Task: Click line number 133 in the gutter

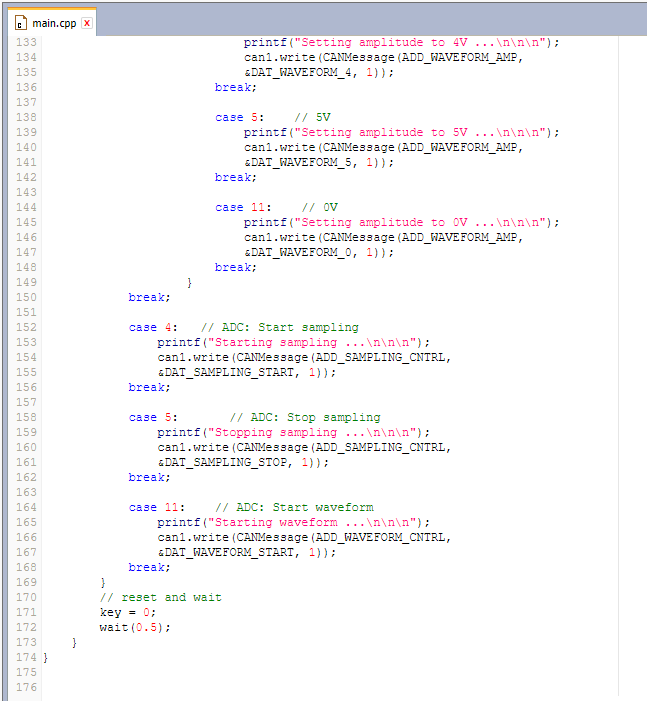Action: coord(26,42)
